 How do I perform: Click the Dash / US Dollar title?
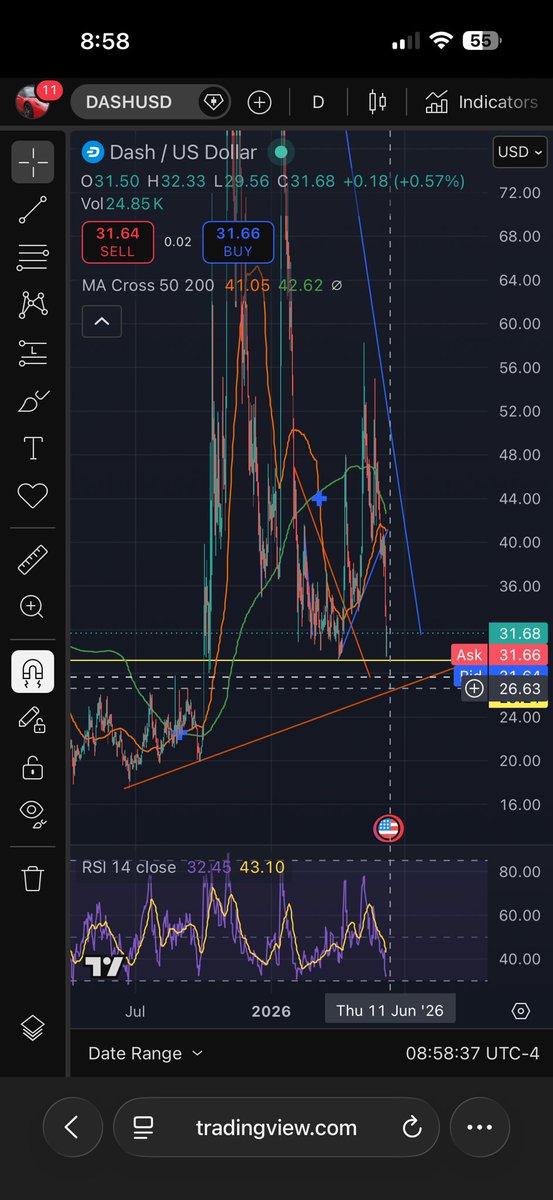(184, 152)
